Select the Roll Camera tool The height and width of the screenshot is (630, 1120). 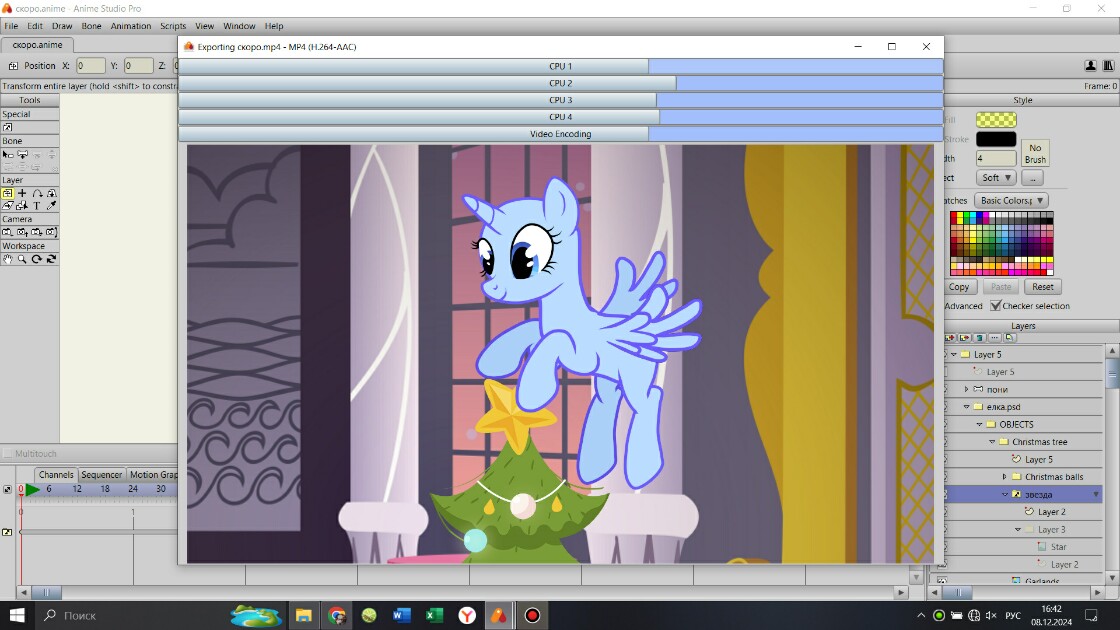click(x=37, y=232)
